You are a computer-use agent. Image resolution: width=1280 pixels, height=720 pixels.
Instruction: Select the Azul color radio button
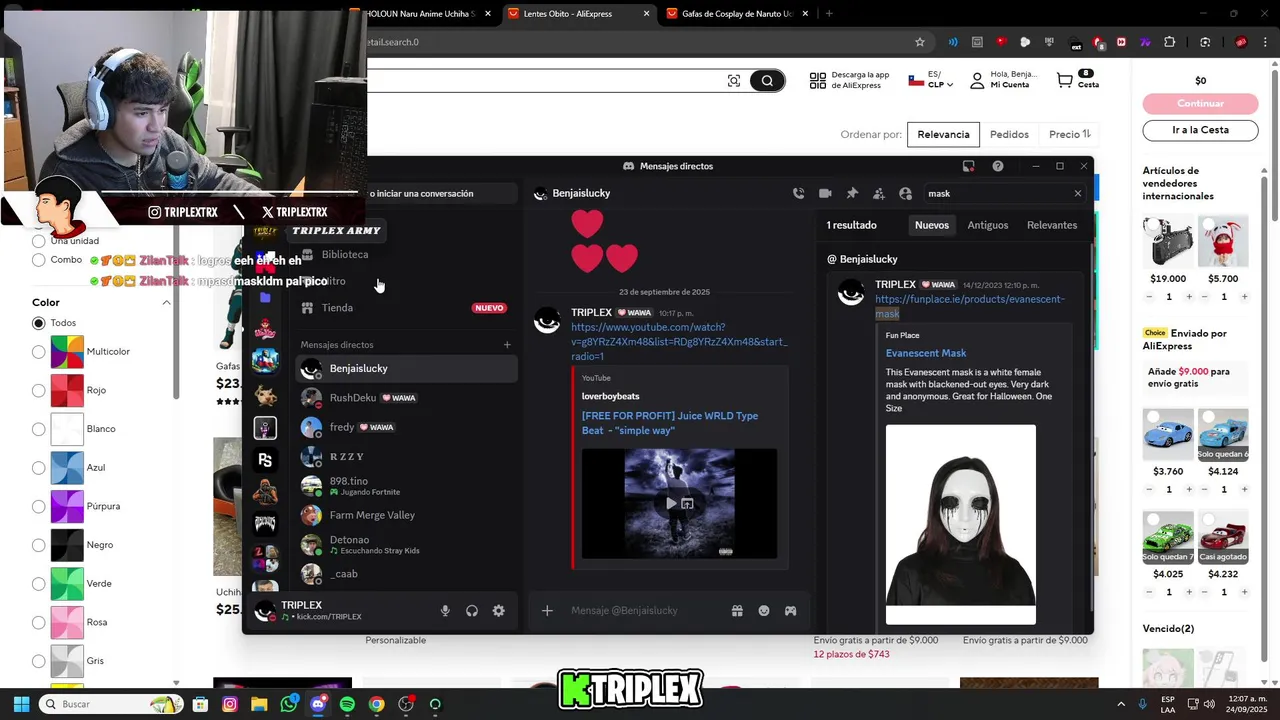[x=39, y=467]
